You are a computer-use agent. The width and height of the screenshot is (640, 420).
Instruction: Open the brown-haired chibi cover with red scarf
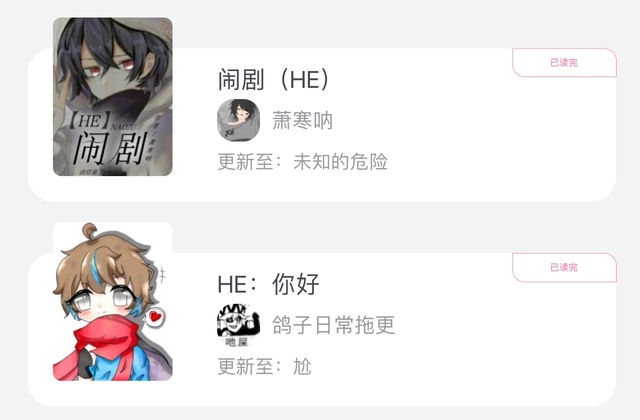tap(113, 302)
